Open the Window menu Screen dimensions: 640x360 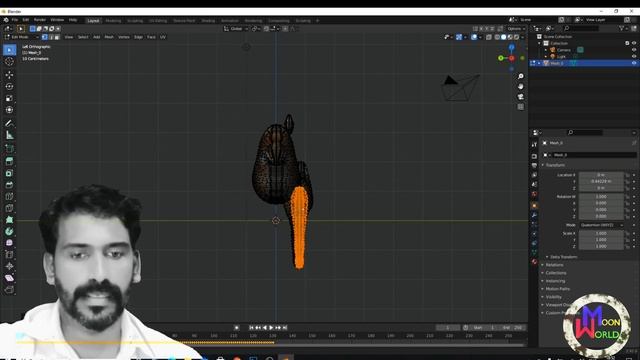(57, 20)
